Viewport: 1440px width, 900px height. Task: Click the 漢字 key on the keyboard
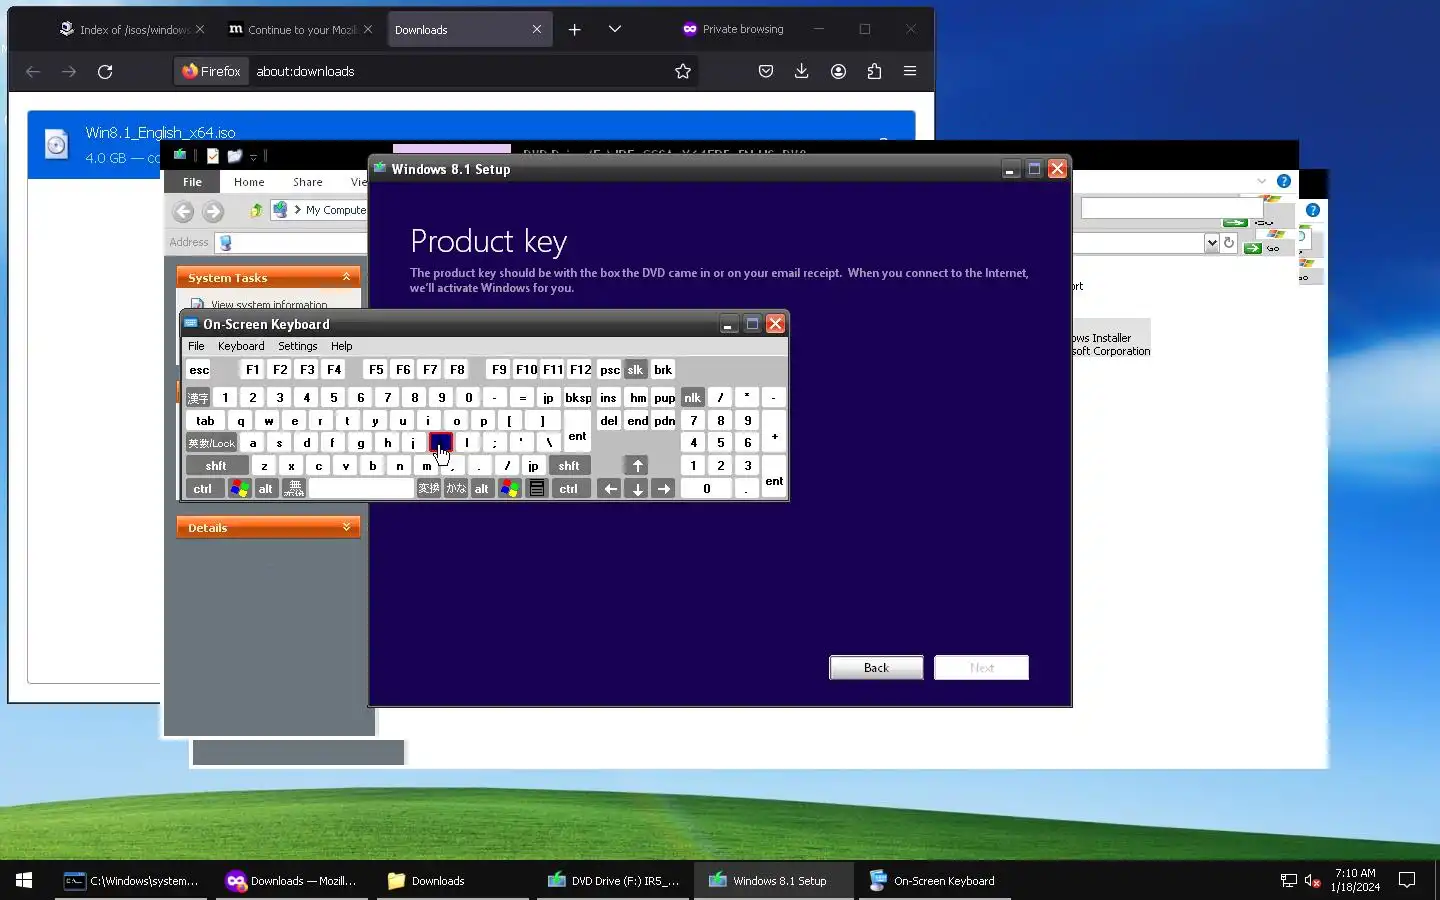pos(198,398)
